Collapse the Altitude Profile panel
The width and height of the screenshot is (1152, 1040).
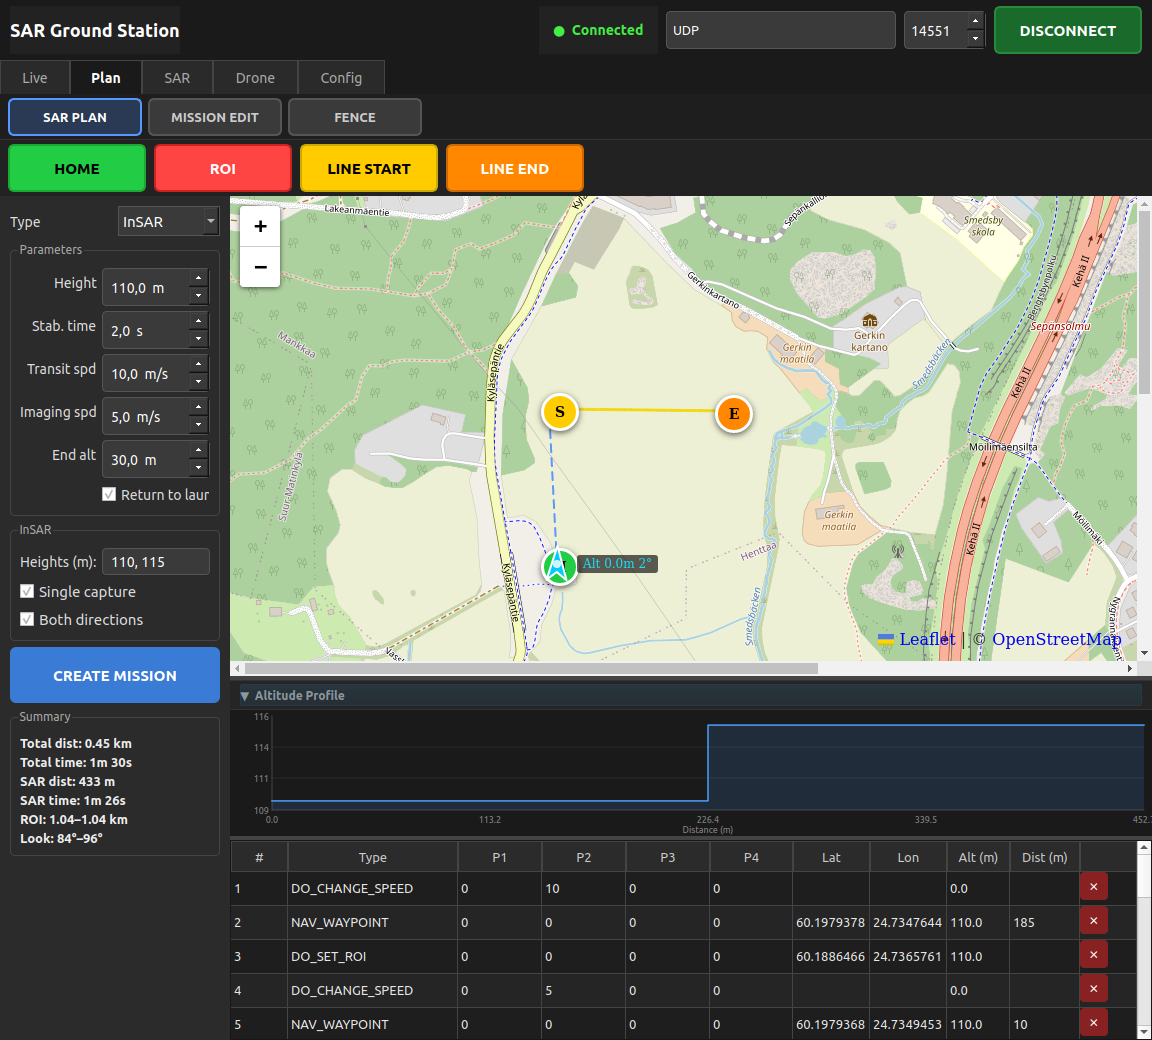pos(245,696)
